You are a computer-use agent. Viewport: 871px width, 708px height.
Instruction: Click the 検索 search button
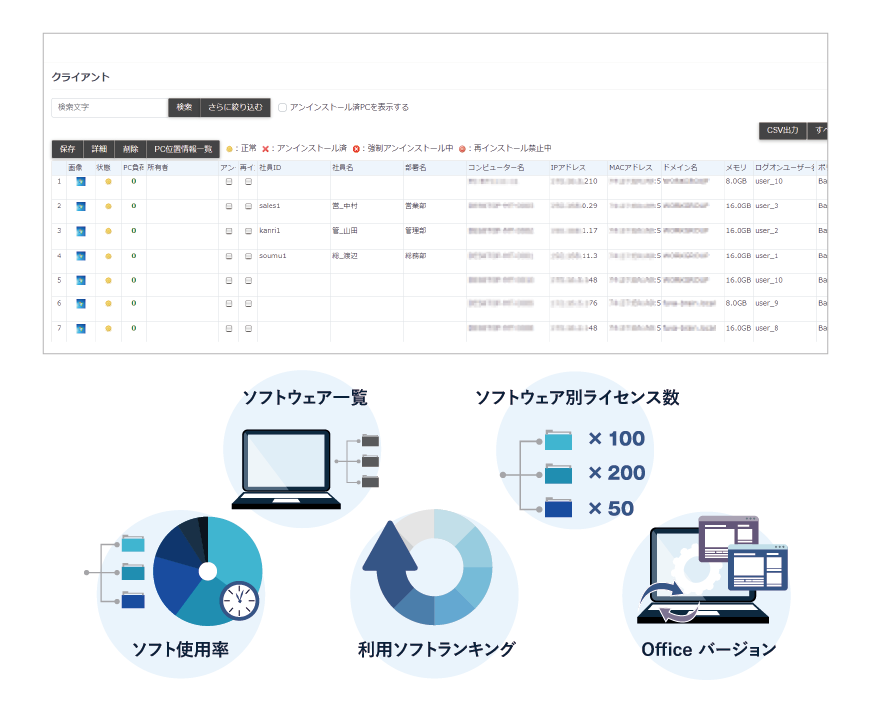pos(184,107)
